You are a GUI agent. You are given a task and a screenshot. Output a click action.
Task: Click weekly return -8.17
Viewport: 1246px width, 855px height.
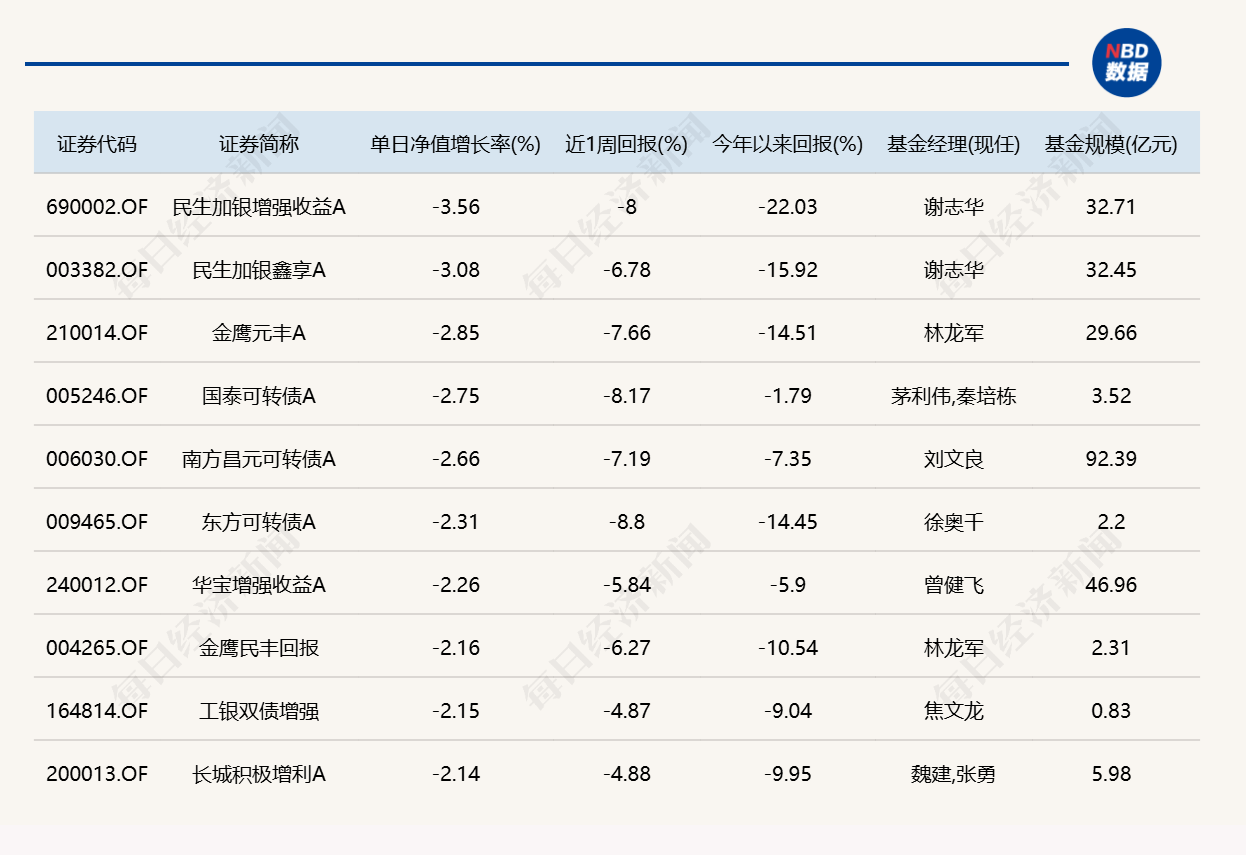tap(627, 396)
